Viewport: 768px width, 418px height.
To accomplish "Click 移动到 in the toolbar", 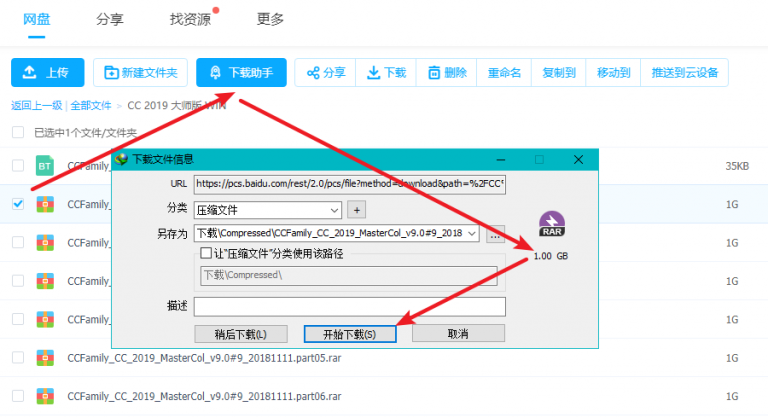I will click(613, 73).
